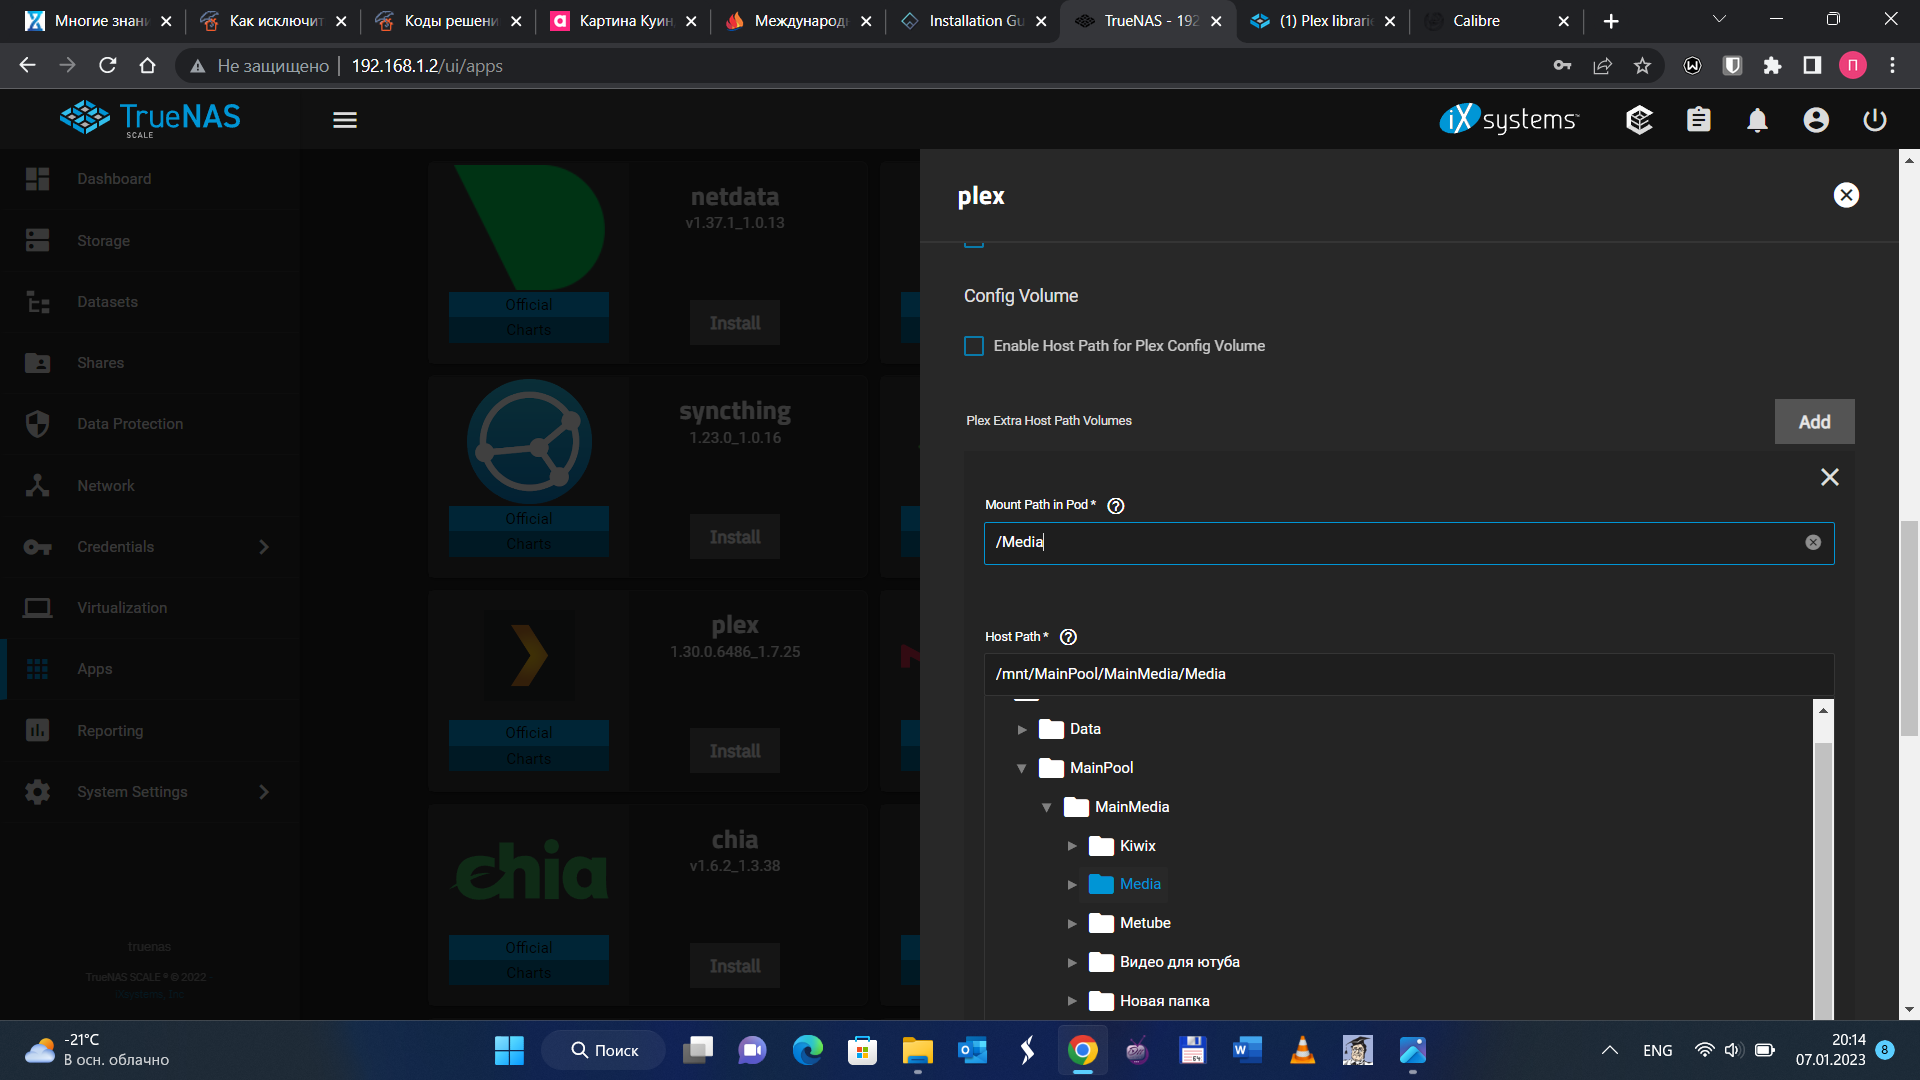Expand the Data folder

(1022, 730)
